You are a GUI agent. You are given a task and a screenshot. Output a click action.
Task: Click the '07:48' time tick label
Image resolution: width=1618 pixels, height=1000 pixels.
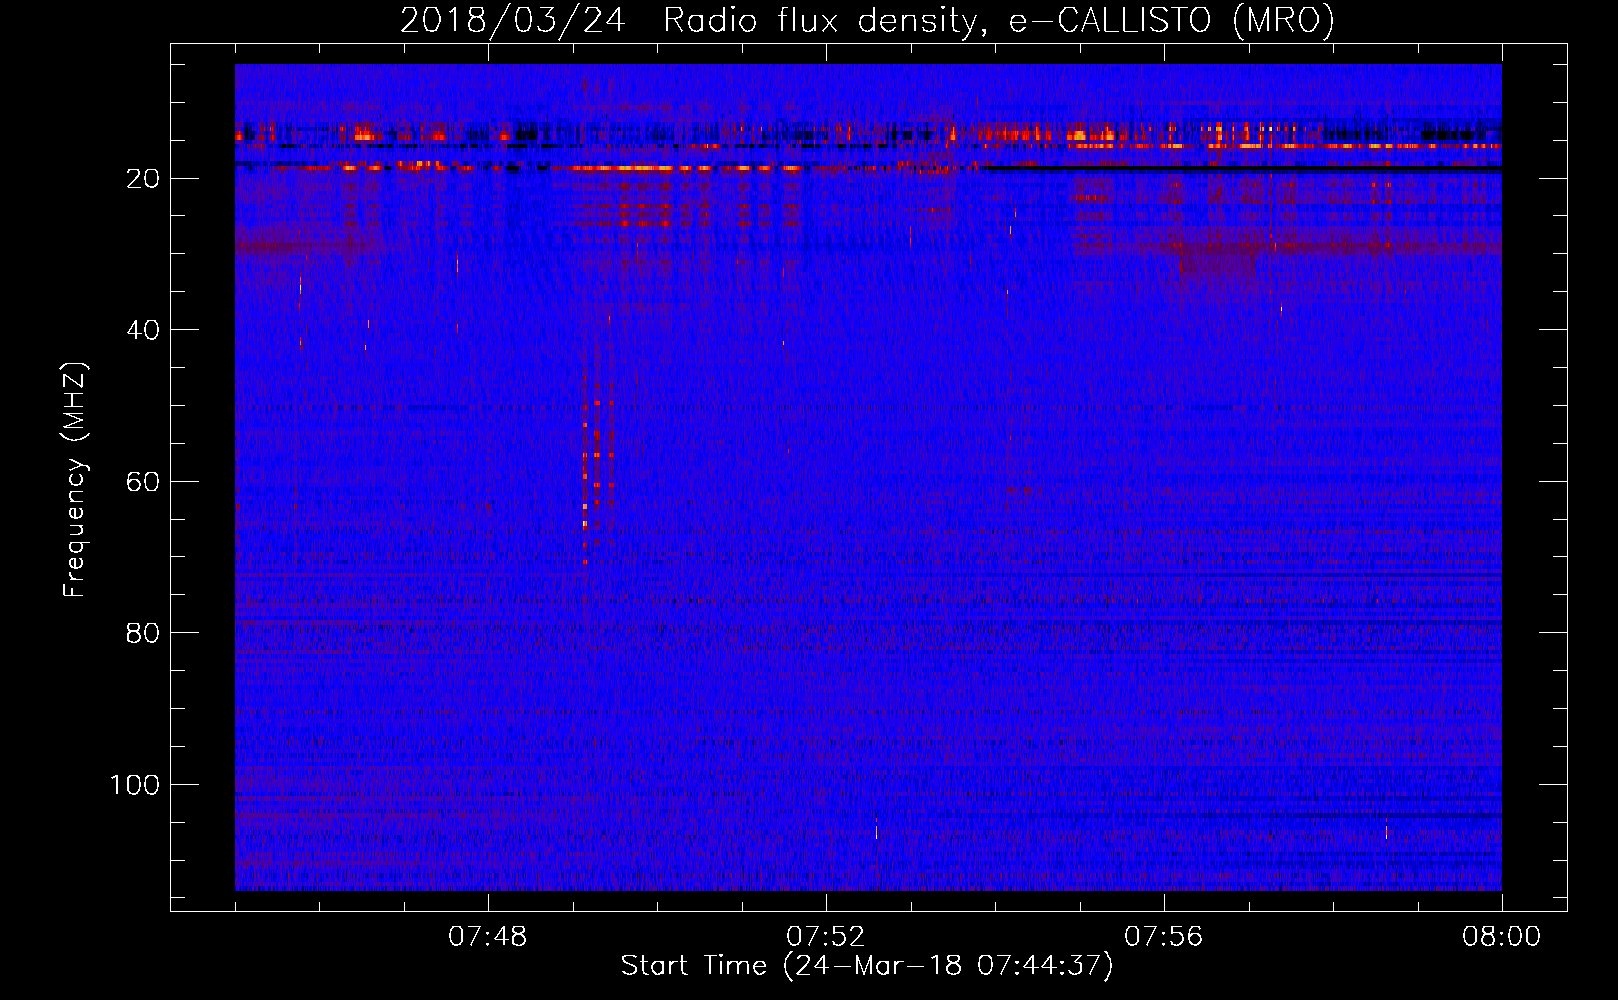click(x=488, y=937)
